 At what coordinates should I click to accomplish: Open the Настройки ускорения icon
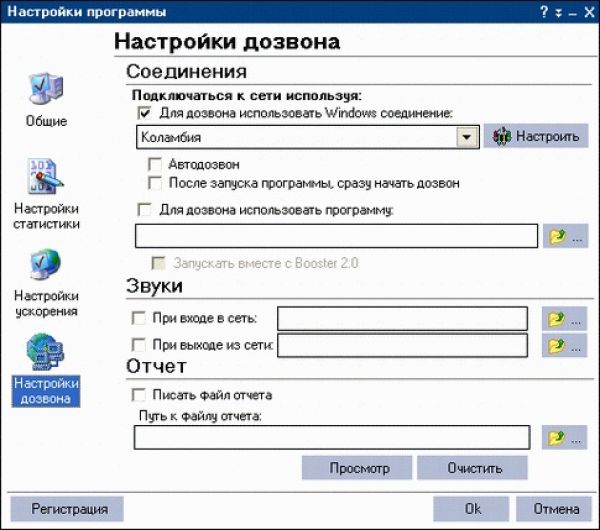pyautogui.click(x=45, y=265)
